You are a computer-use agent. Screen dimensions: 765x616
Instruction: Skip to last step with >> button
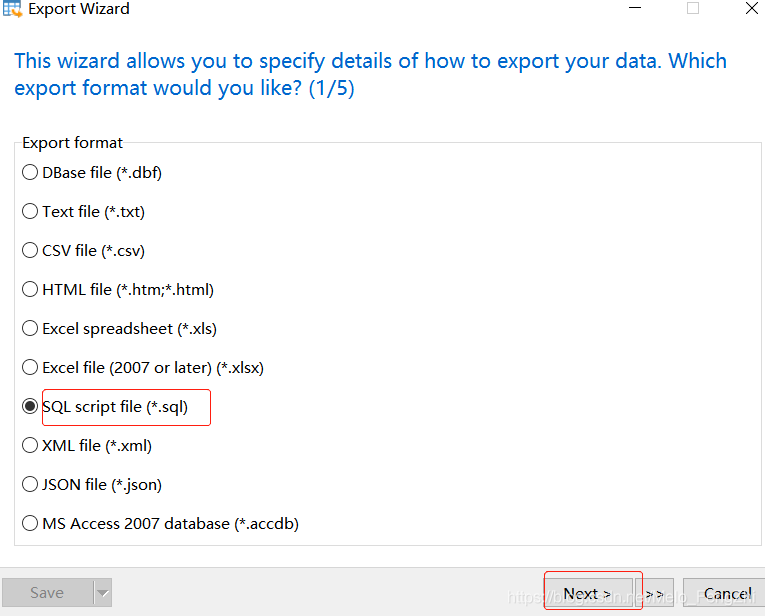point(655,593)
